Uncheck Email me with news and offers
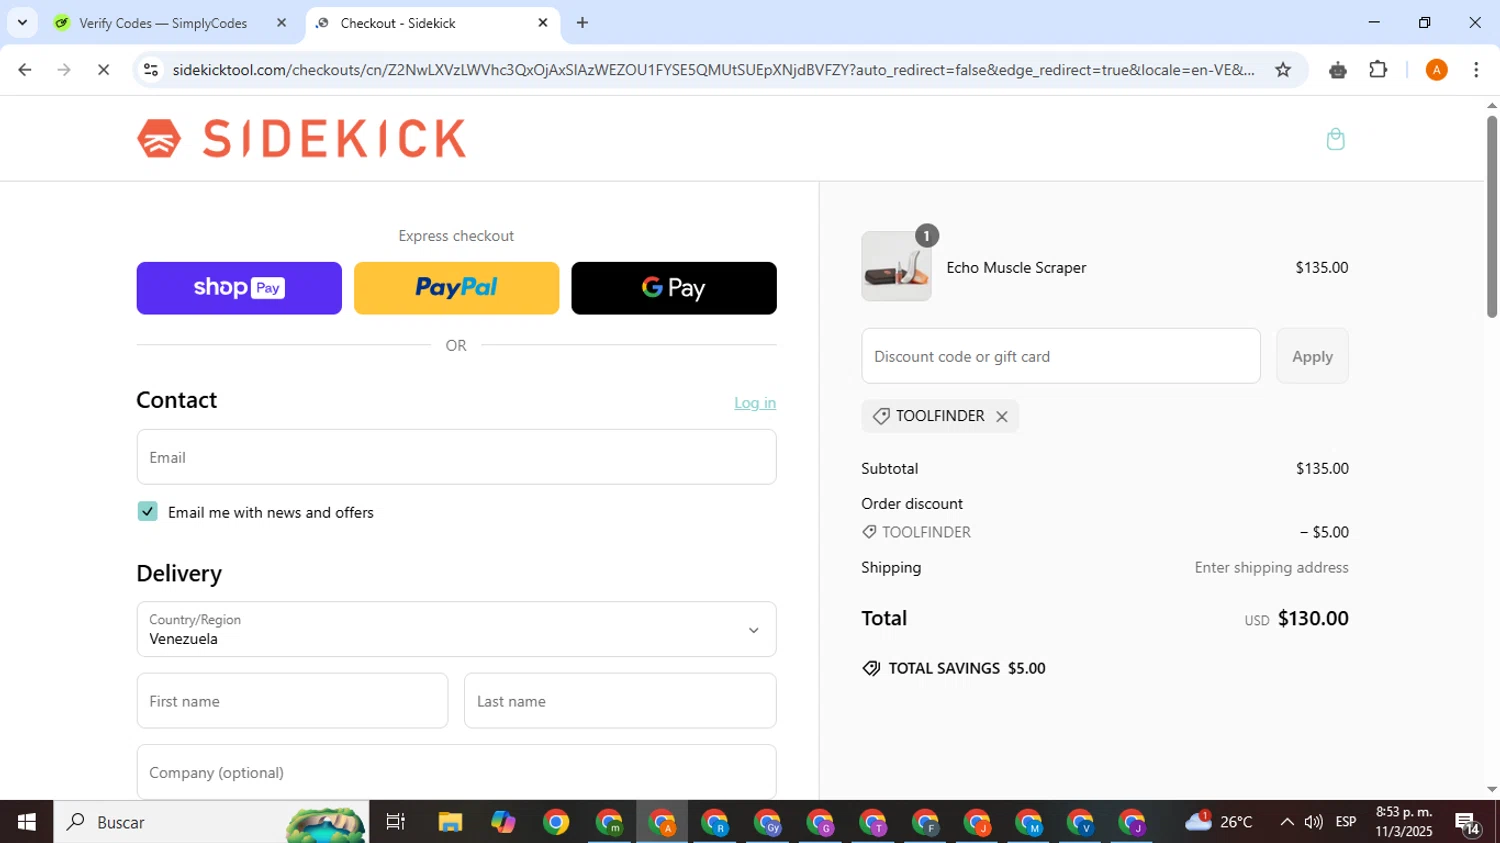The image size is (1500, 843). point(147,512)
